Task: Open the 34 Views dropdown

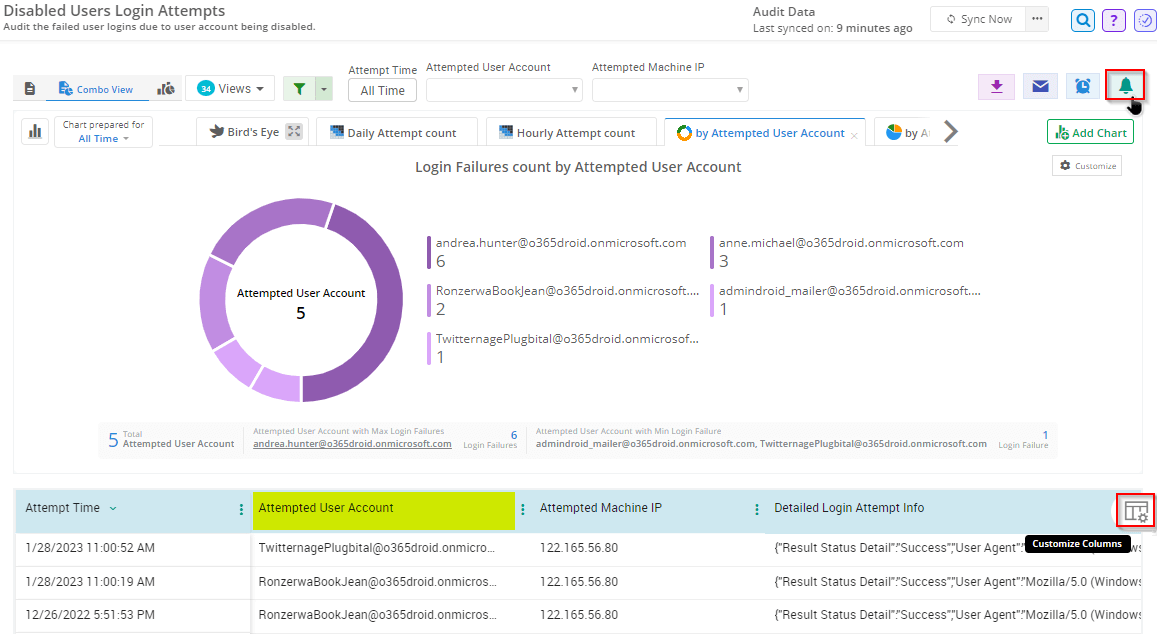Action: tap(230, 89)
